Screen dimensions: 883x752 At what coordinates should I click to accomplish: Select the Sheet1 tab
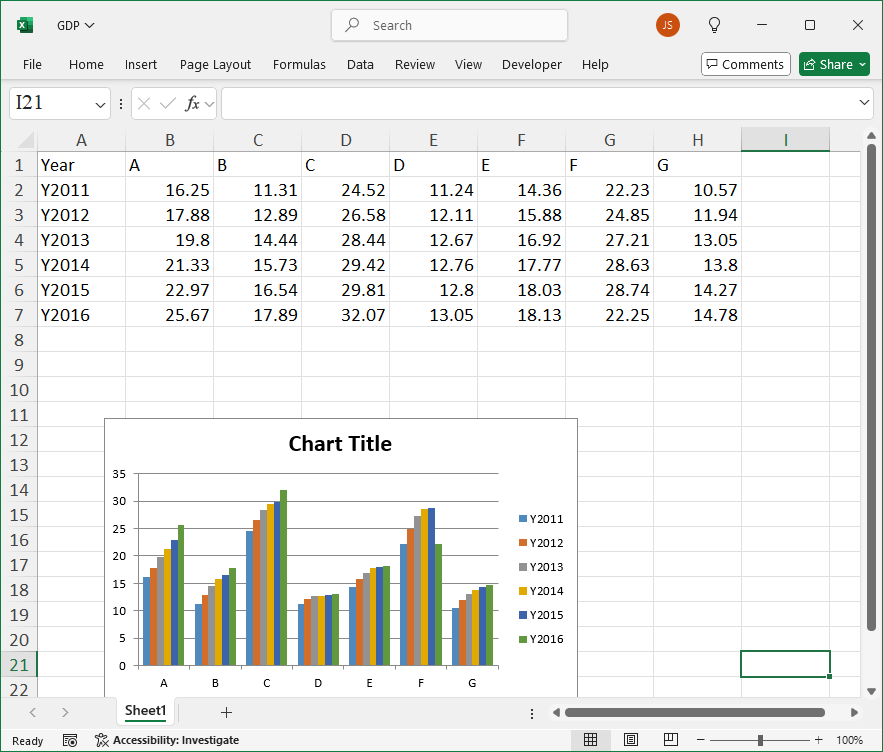145,712
